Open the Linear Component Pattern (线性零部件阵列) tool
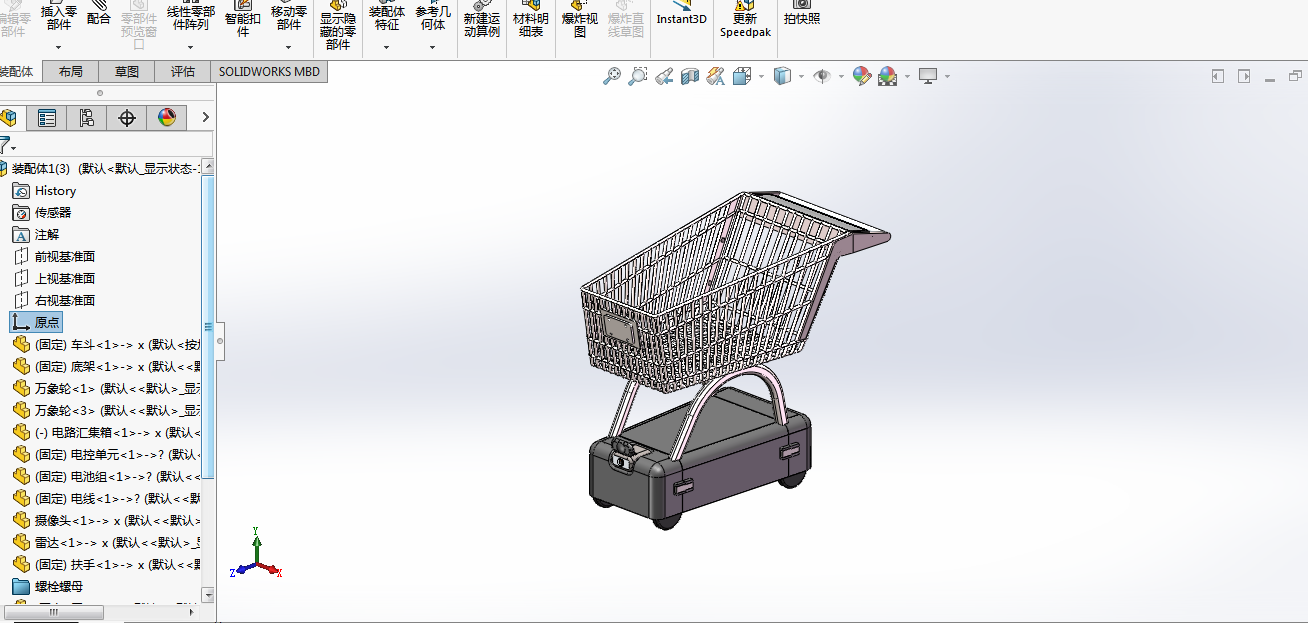This screenshot has height=623, width=1308. tap(190, 18)
